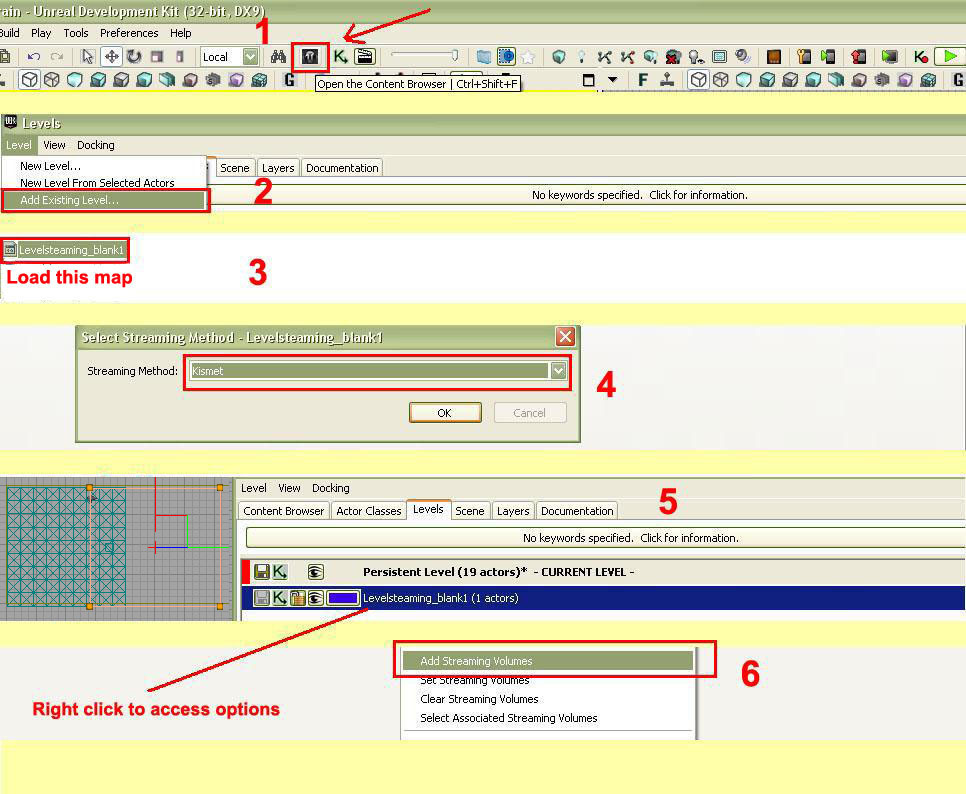Screen dimensions: 966x794
Task: Undo the last action in toolbar
Action: [34, 57]
